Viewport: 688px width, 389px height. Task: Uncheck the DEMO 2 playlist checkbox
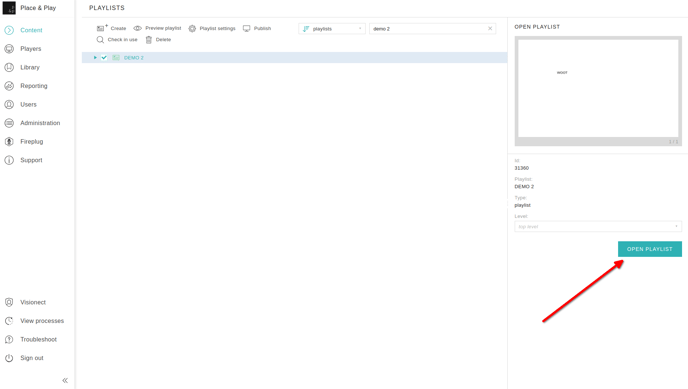104,57
